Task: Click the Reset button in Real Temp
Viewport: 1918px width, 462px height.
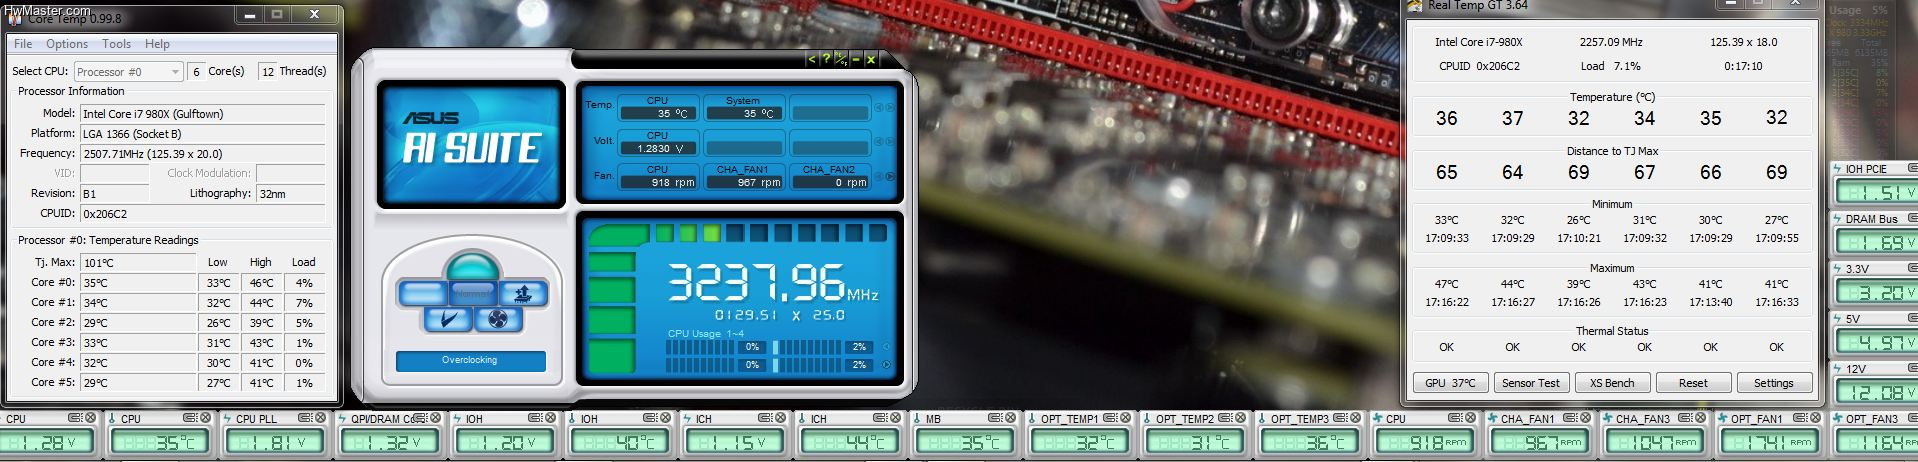Action: pos(1693,383)
